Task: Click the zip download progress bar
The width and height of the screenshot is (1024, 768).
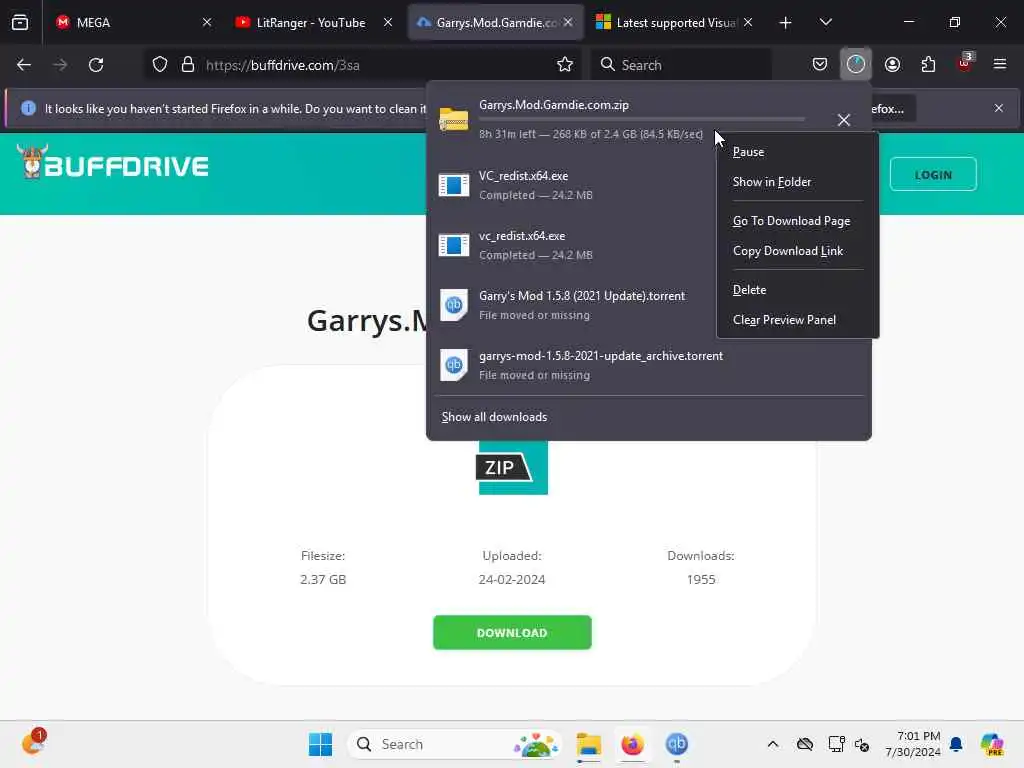Action: [641, 119]
